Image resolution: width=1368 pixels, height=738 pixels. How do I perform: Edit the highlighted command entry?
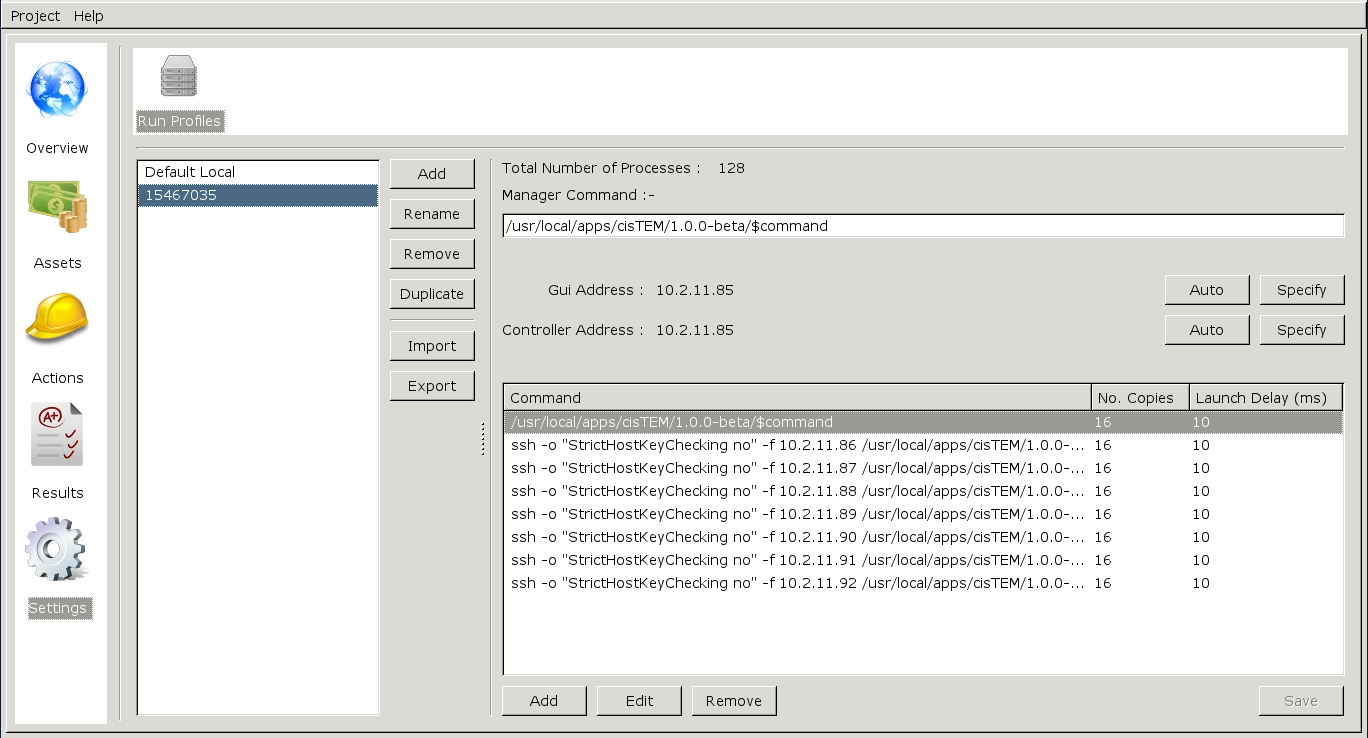point(639,700)
